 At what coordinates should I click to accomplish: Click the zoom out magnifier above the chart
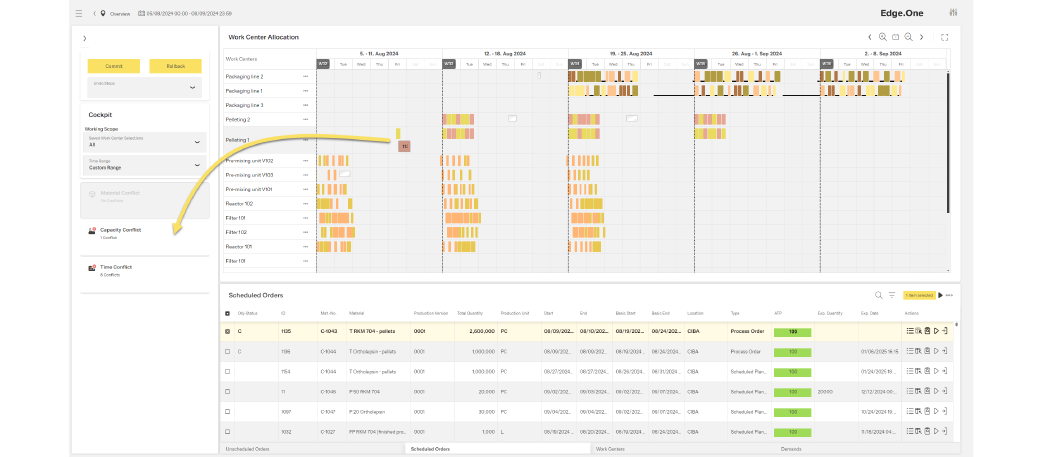(909, 37)
